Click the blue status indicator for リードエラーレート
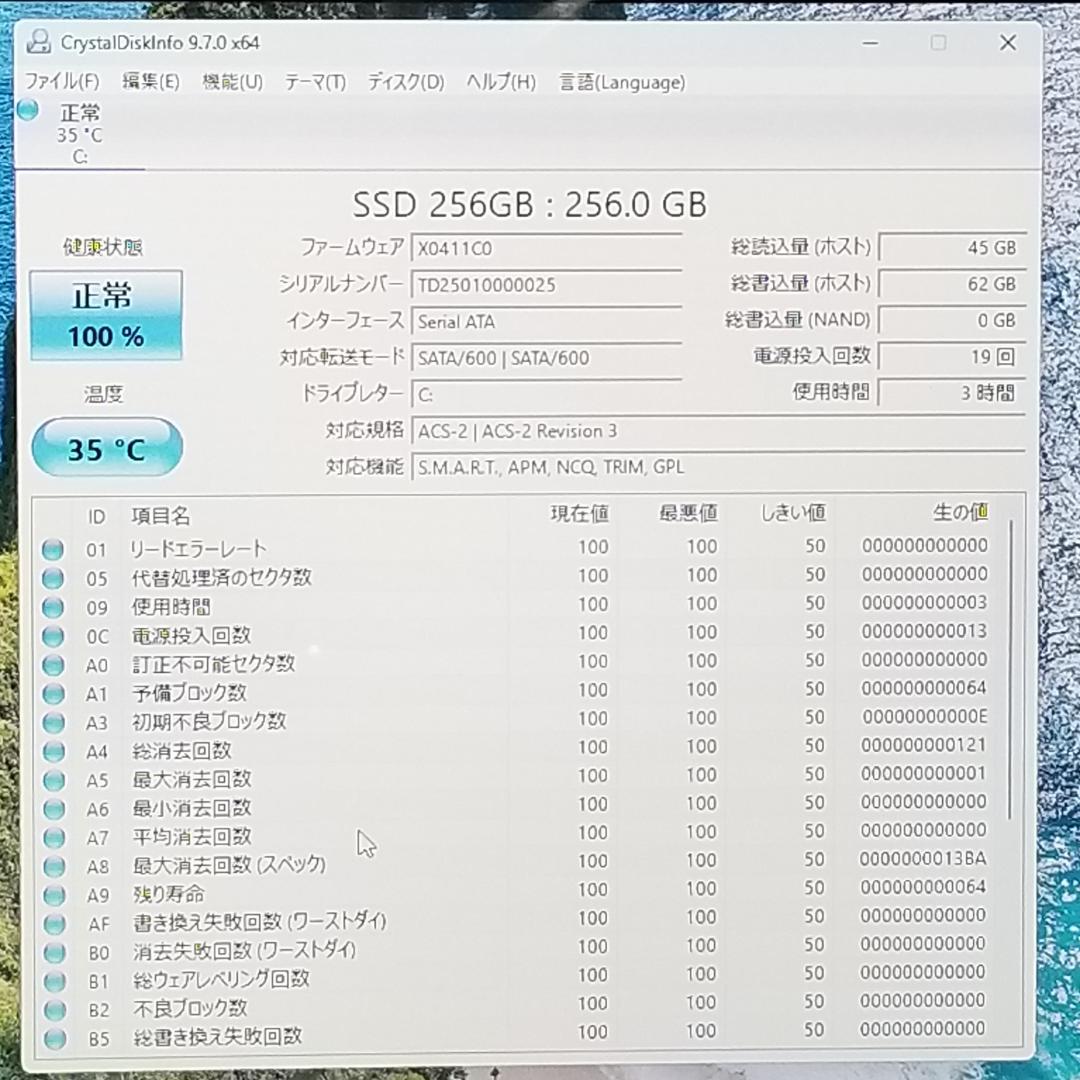Viewport: 1080px width, 1080px height. click(x=52, y=548)
